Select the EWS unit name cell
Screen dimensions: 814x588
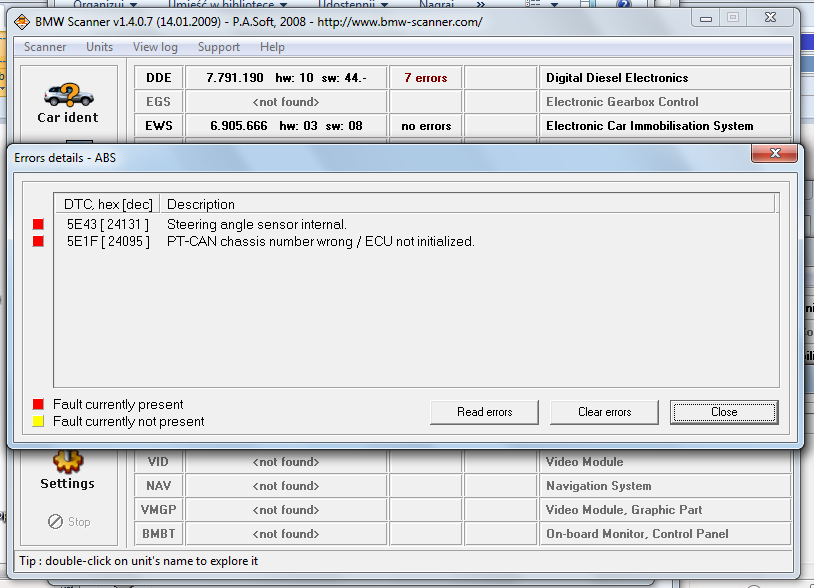click(159, 126)
